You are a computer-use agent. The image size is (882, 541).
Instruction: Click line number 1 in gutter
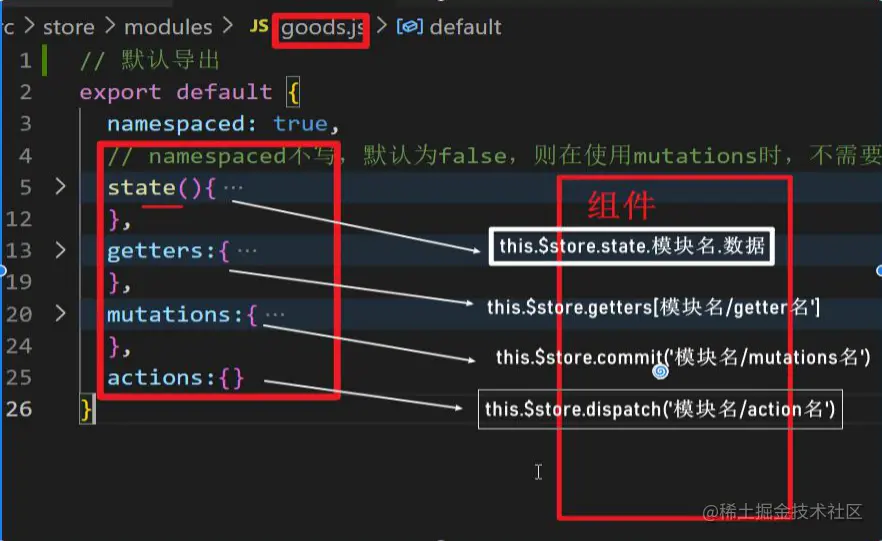click(25, 60)
